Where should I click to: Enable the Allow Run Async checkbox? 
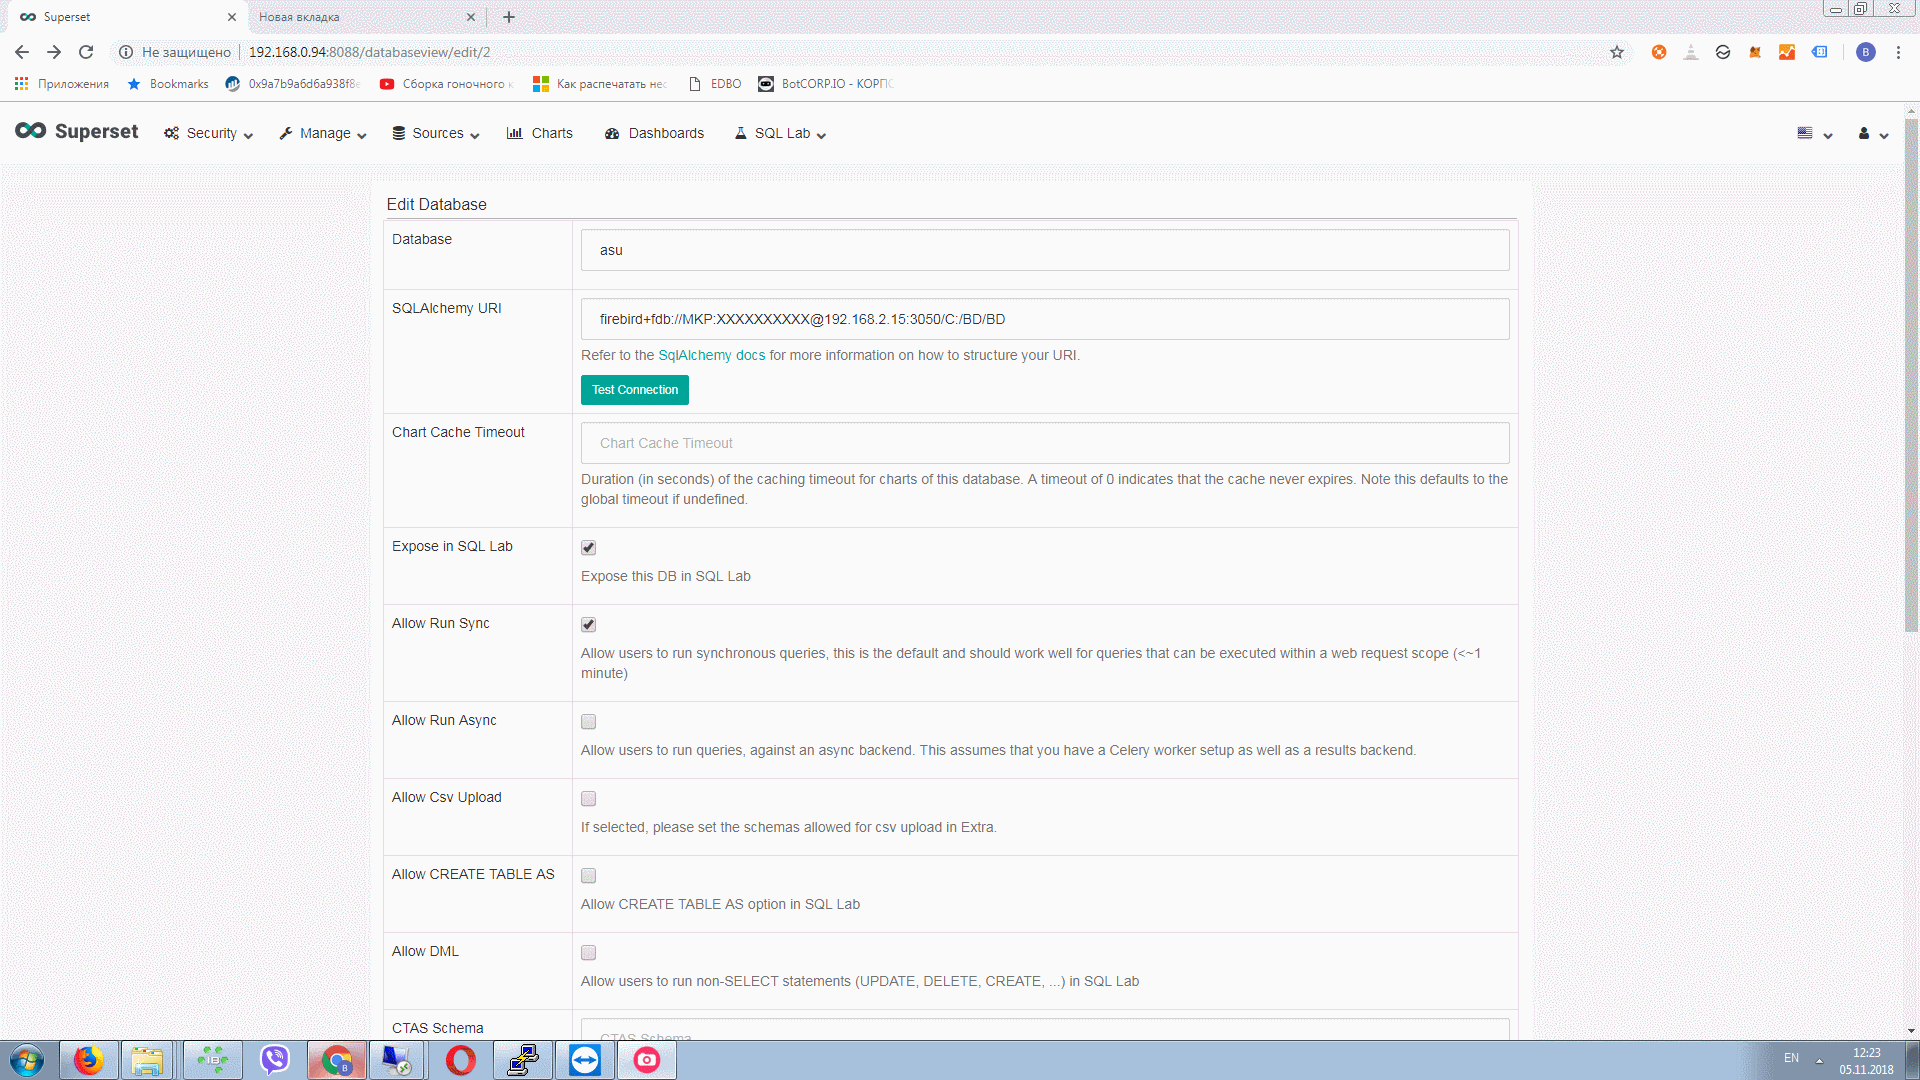[x=588, y=721]
